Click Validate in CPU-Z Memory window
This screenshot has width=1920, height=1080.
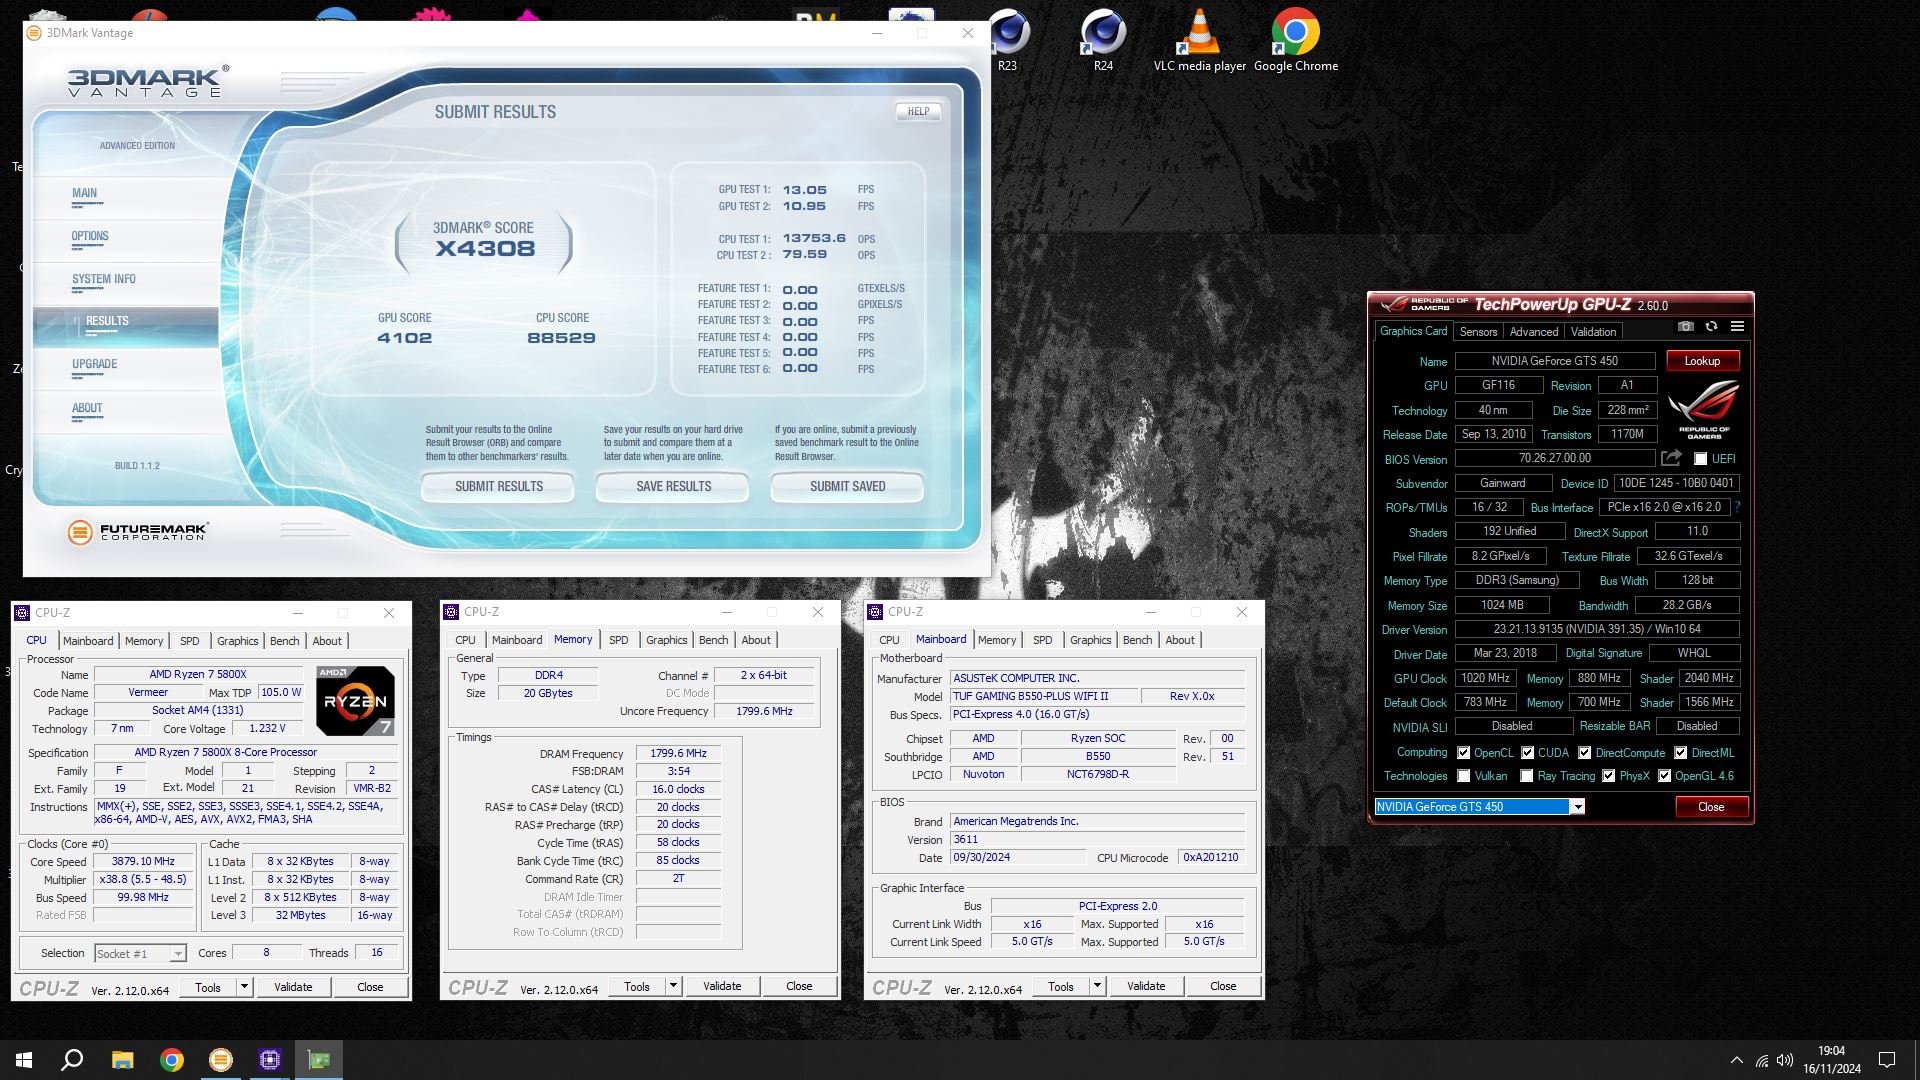(x=722, y=986)
